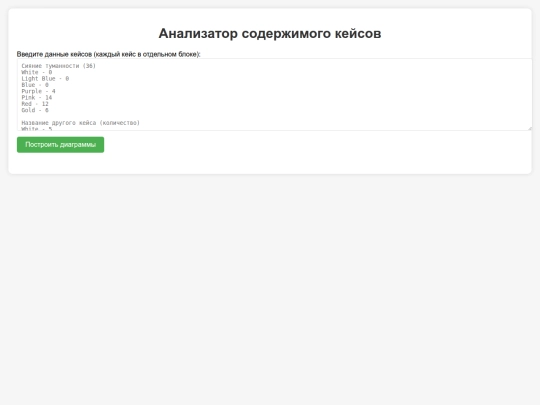Click the heading Анализатор содержимого кейсов
The width and height of the screenshot is (540, 405).
(270, 33)
